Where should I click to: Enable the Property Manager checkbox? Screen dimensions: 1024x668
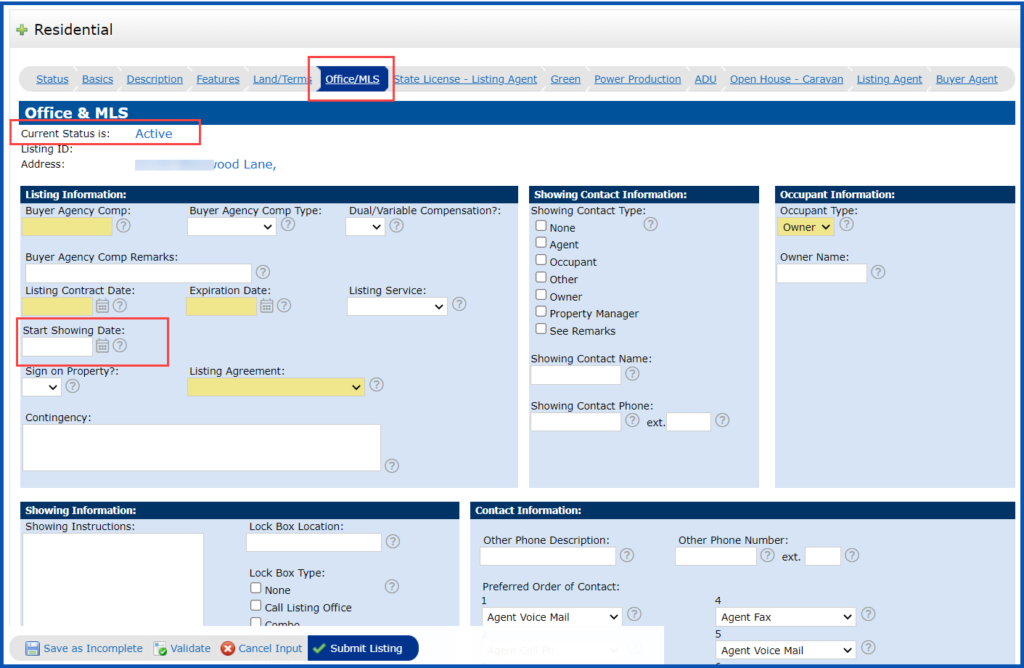coord(540,312)
